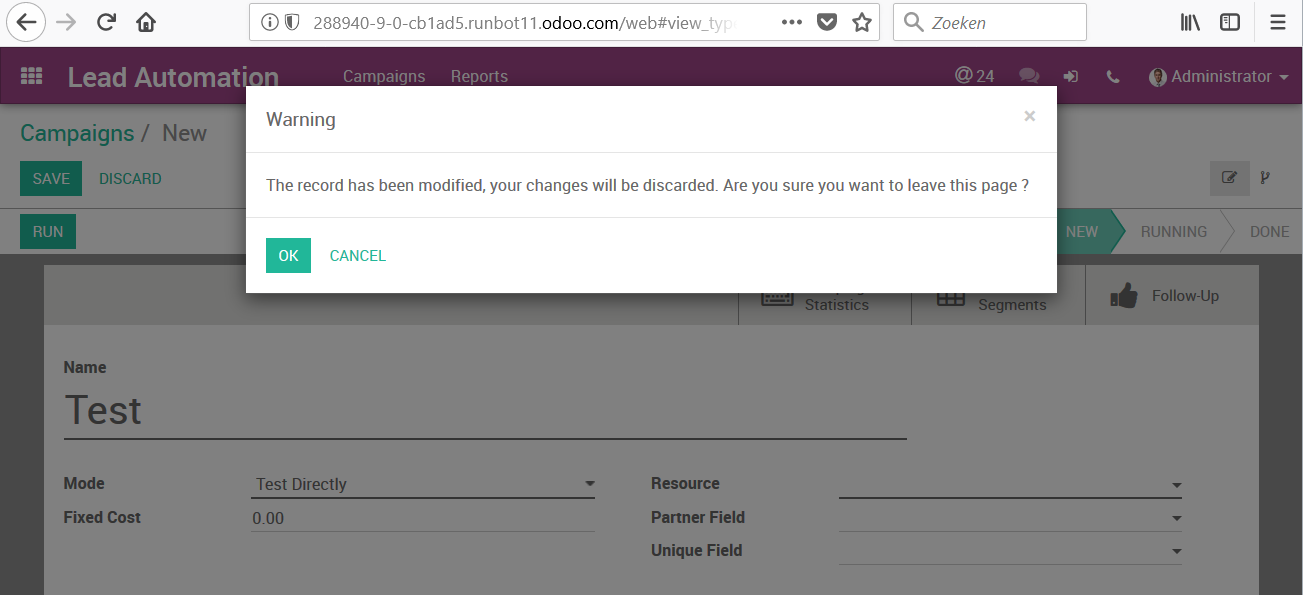Go to browser Home page icon
Screen dimensions: 1303x595
click(x=146, y=22)
